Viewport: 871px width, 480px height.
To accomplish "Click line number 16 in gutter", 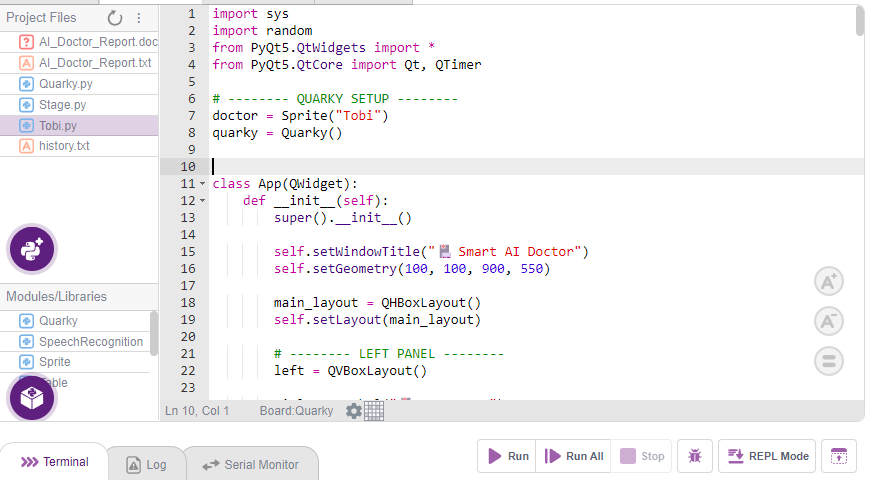I will click(188, 269).
